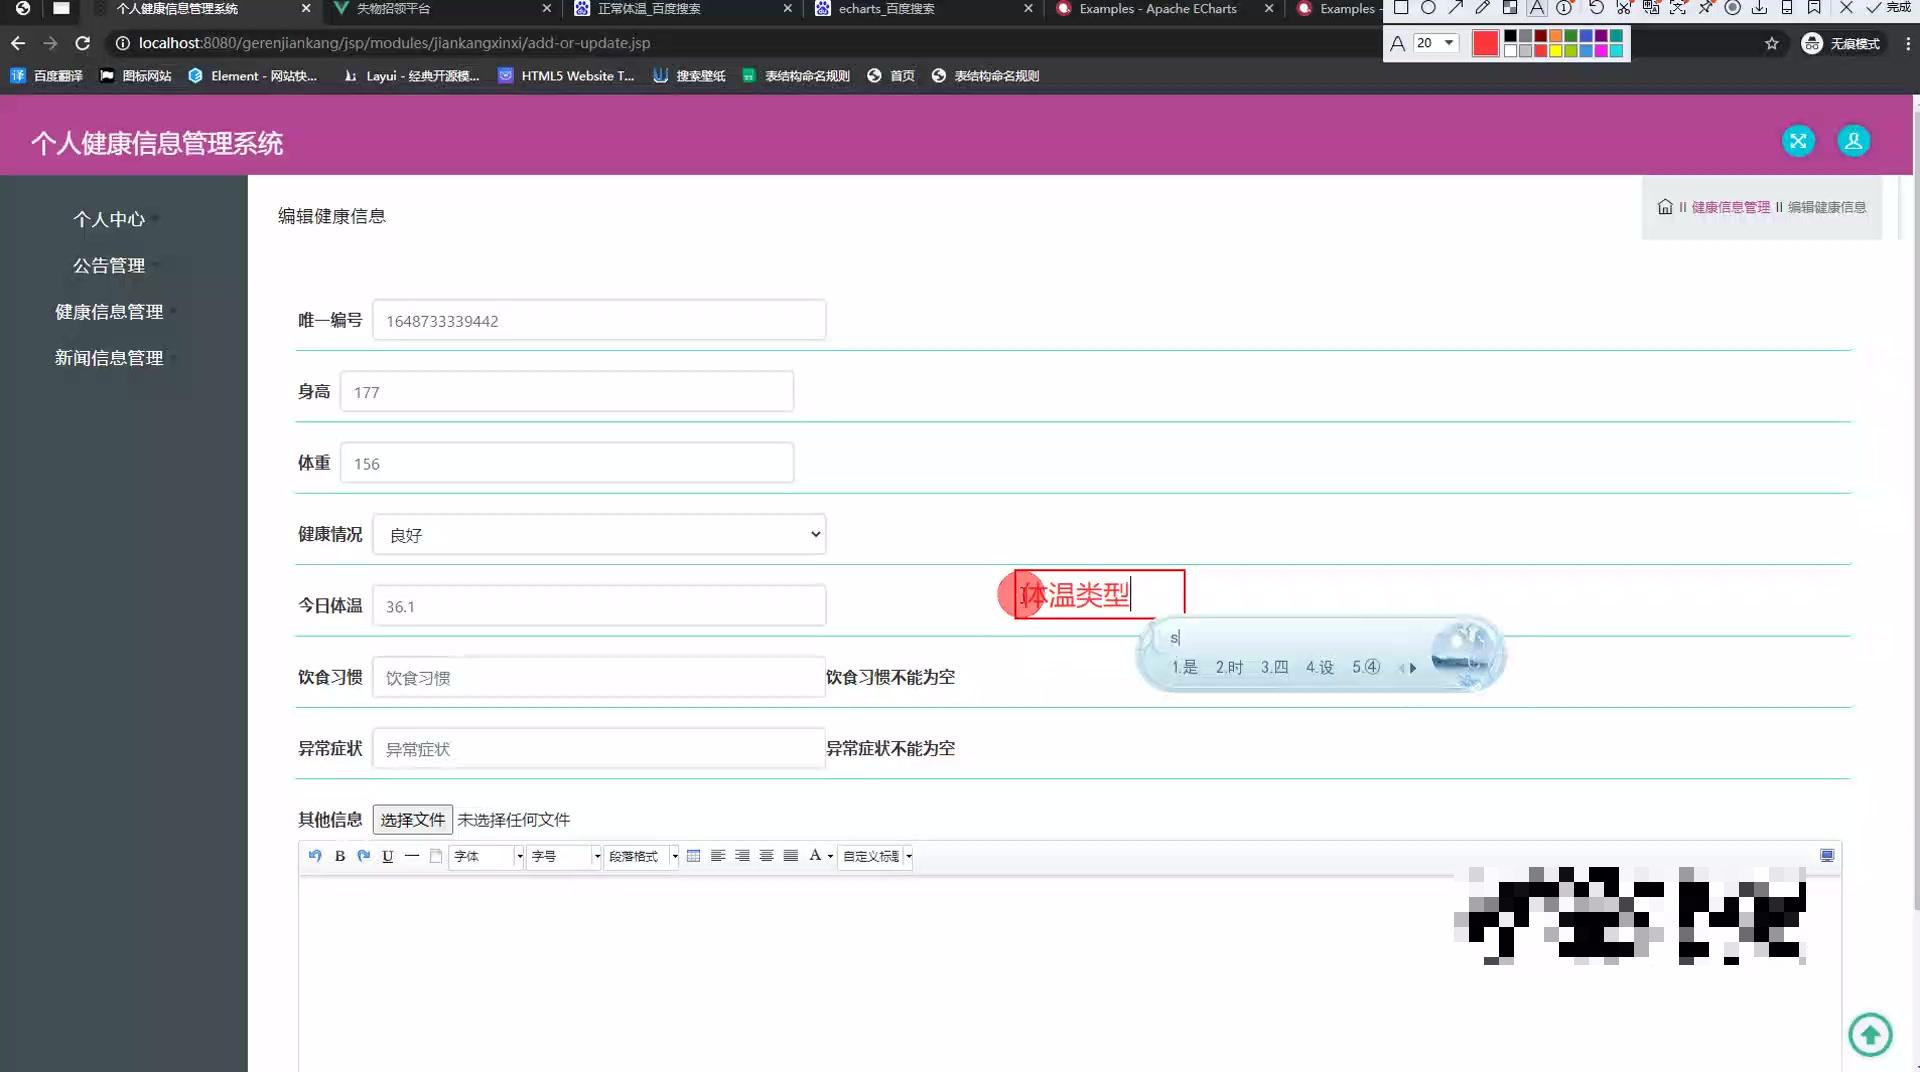Open 健康信息管理 in the sidebar
This screenshot has width=1920, height=1072.
[x=109, y=312]
